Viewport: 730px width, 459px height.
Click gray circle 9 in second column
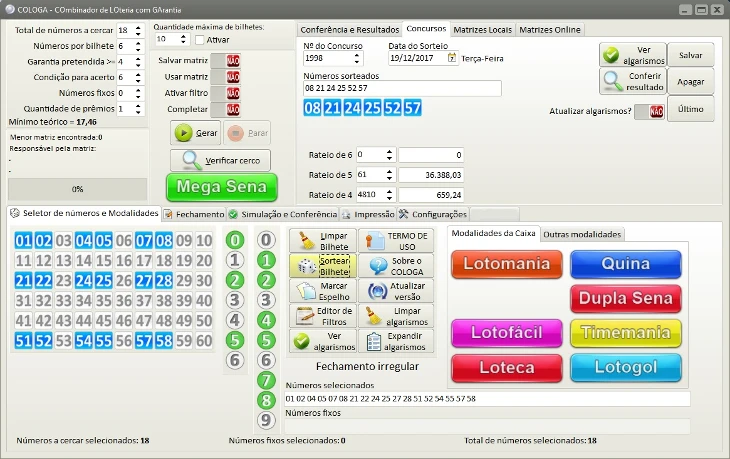(x=266, y=420)
